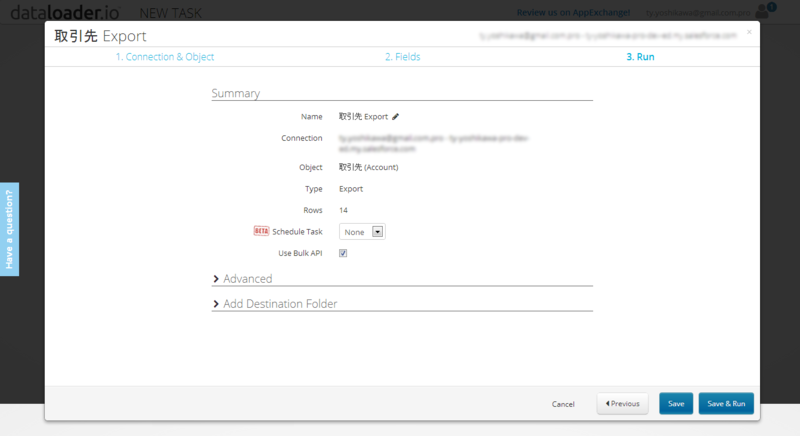Click the Cancel link
Viewport: 800px width, 436px height.
(x=563, y=404)
